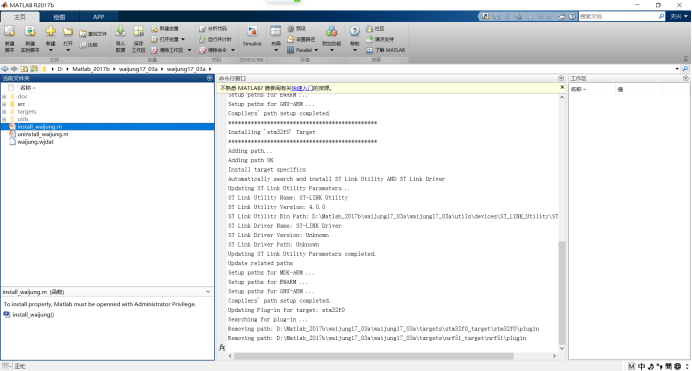
Task: Click the search icon in documentation search box
Action: click(661, 16)
